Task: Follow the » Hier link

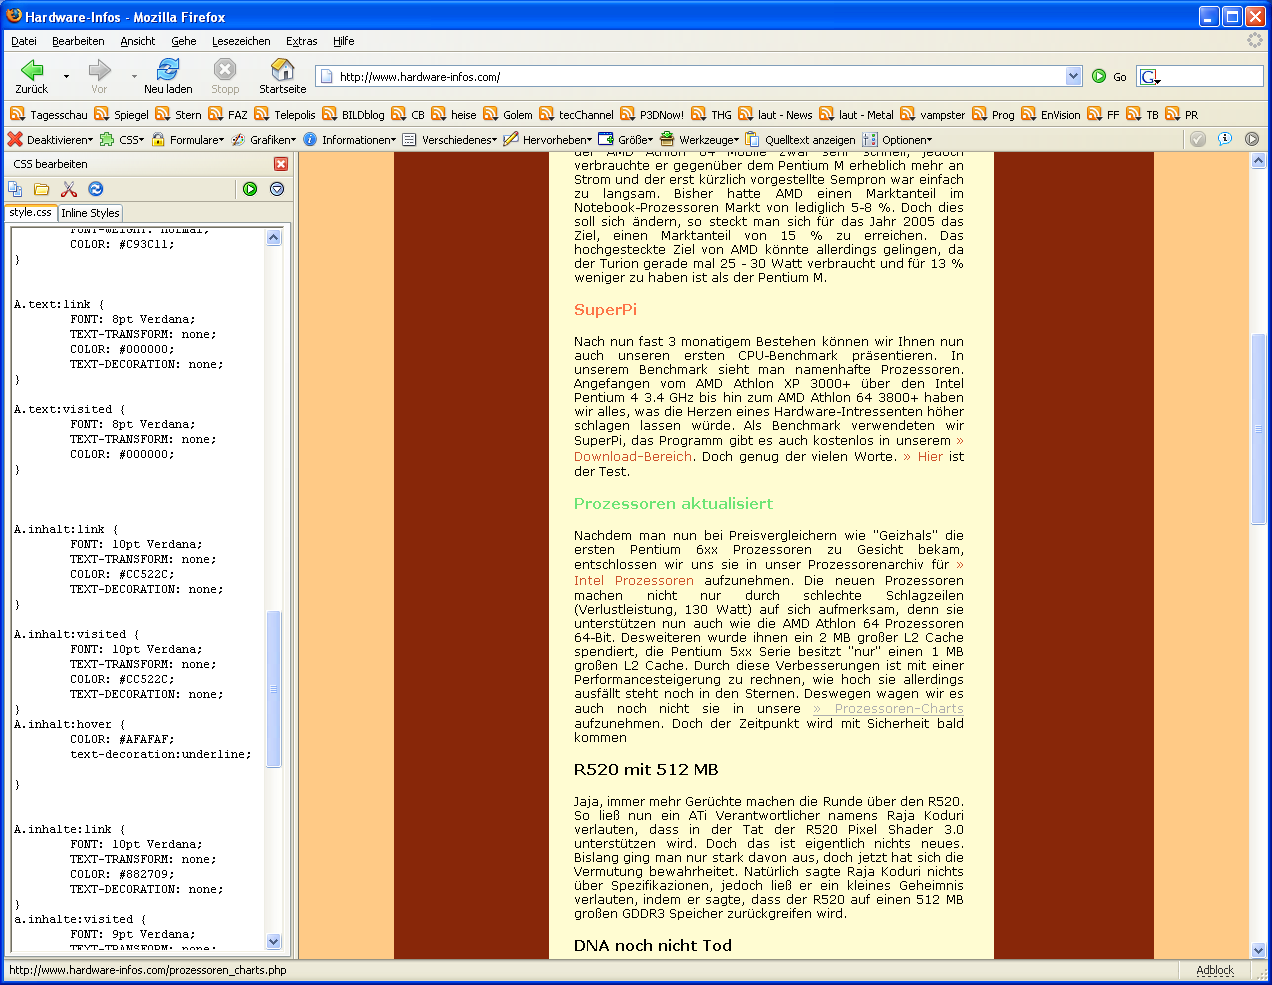Action: pos(923,457)
